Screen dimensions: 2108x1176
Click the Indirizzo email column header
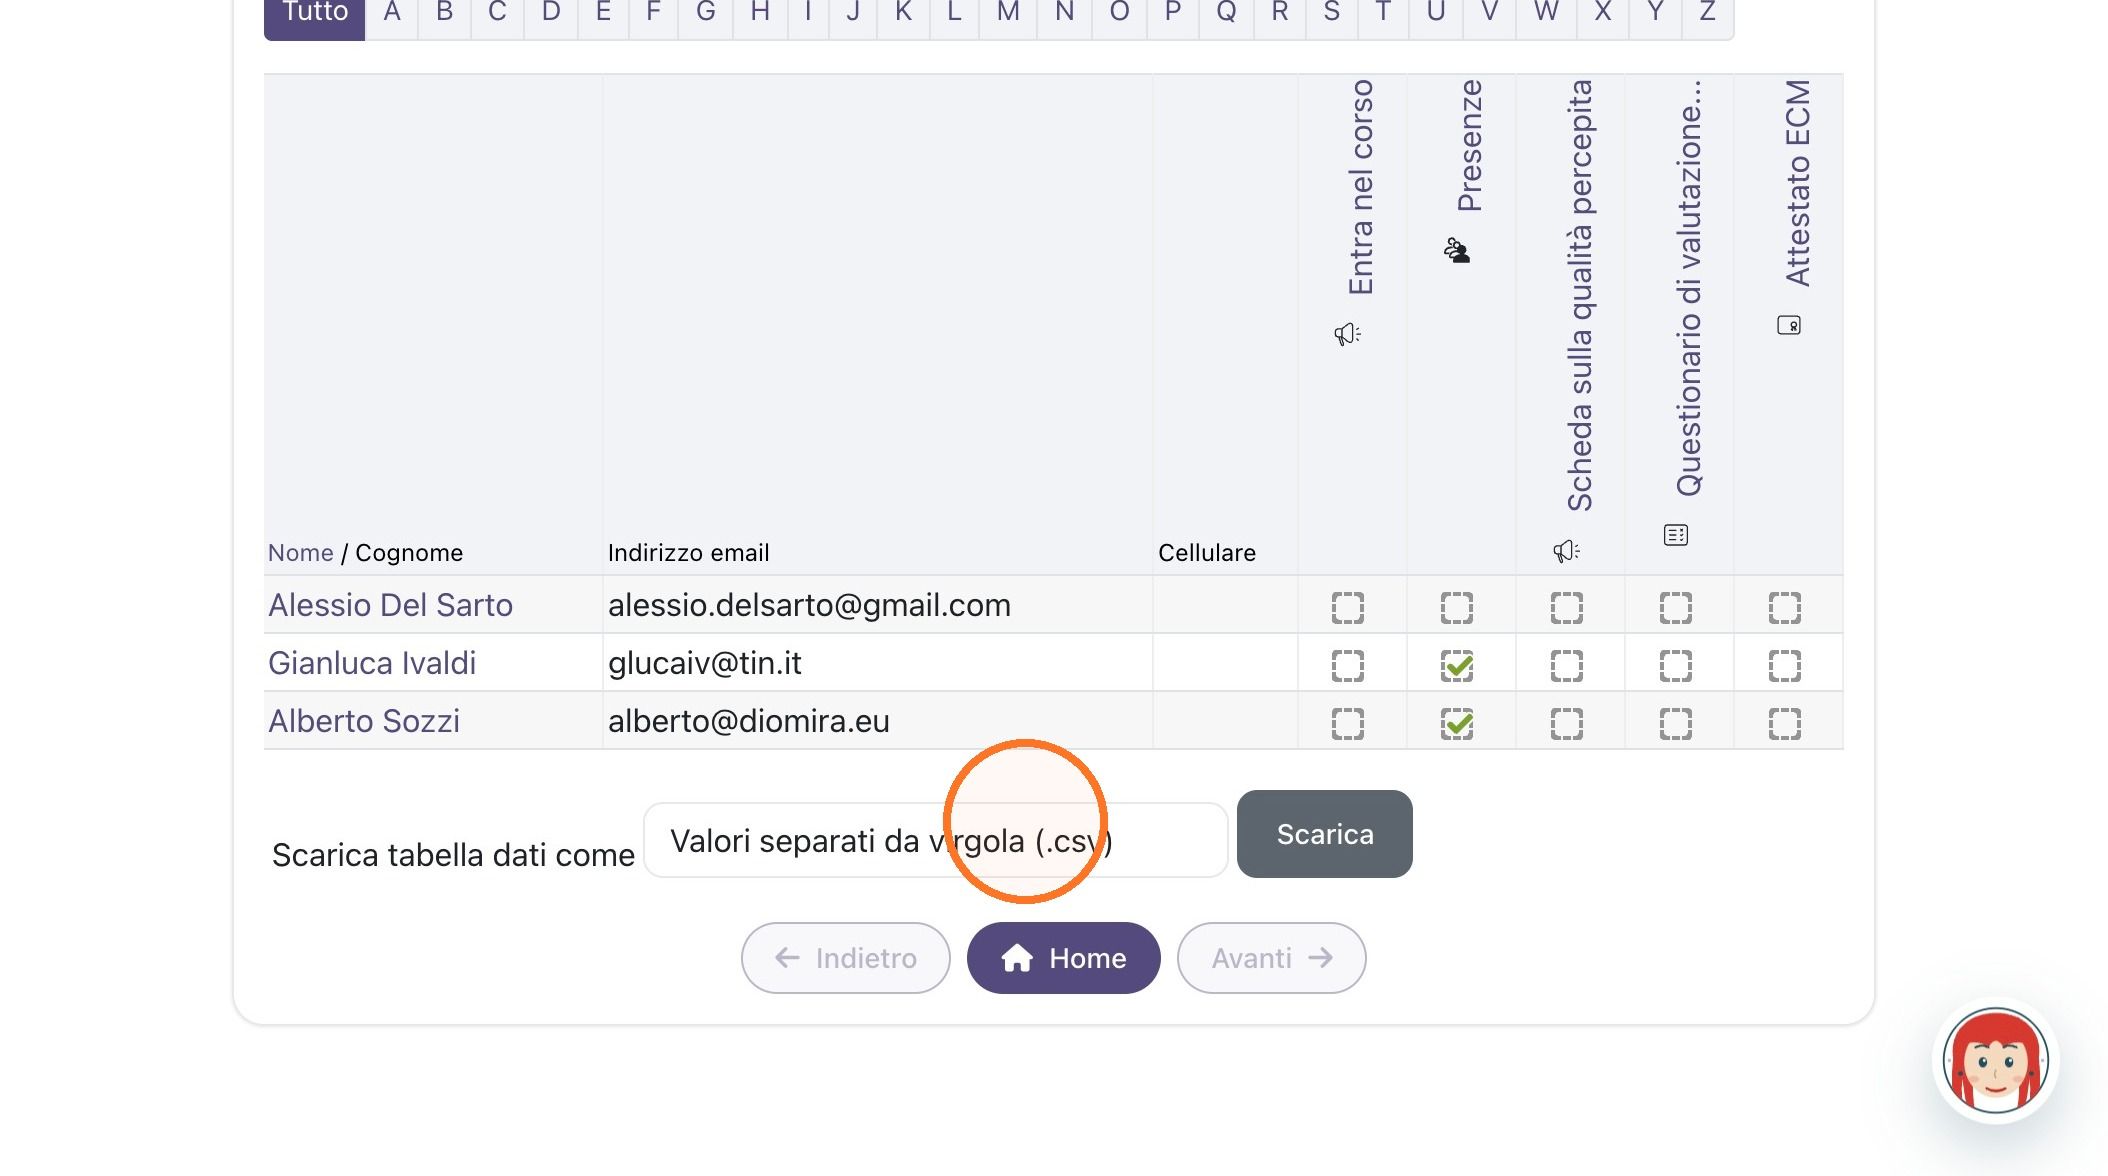click(689, 553)
